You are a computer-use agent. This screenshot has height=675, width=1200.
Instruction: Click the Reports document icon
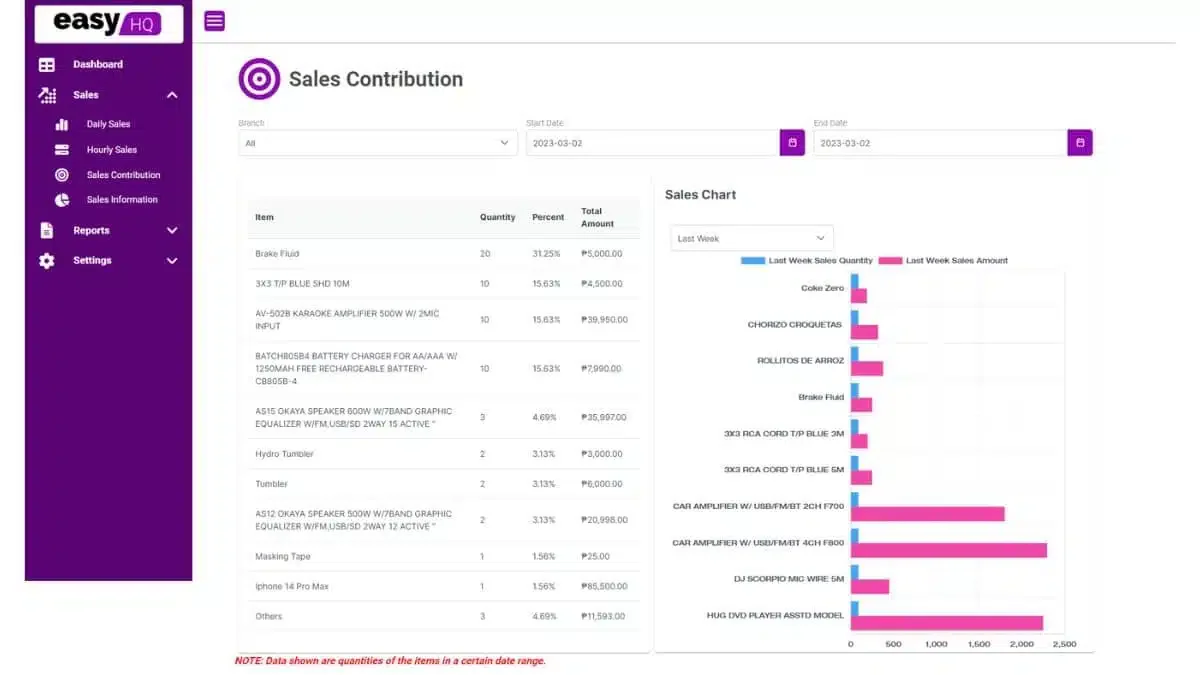point(47,231)
